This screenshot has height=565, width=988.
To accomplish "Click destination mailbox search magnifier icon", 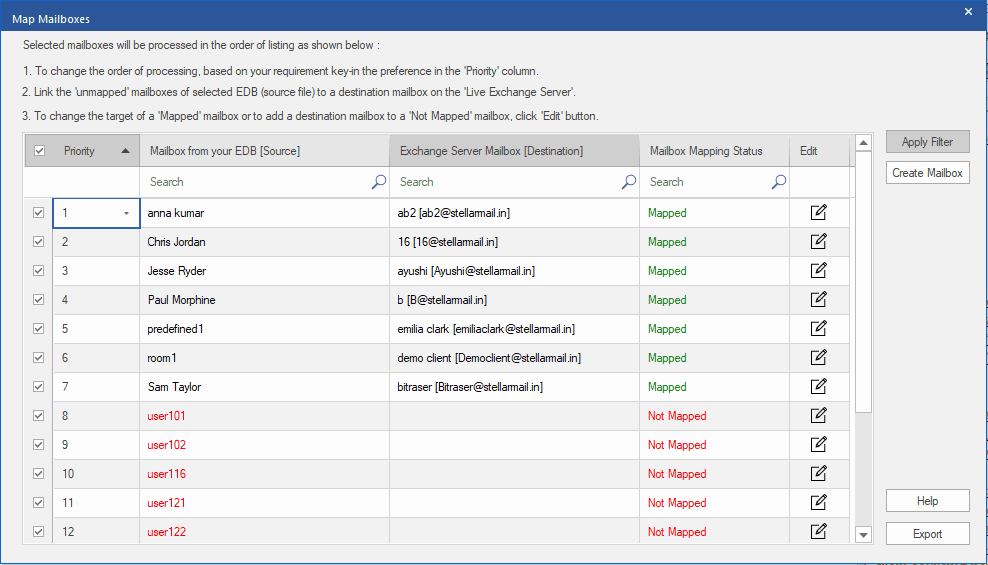I will tap(628, 182).
